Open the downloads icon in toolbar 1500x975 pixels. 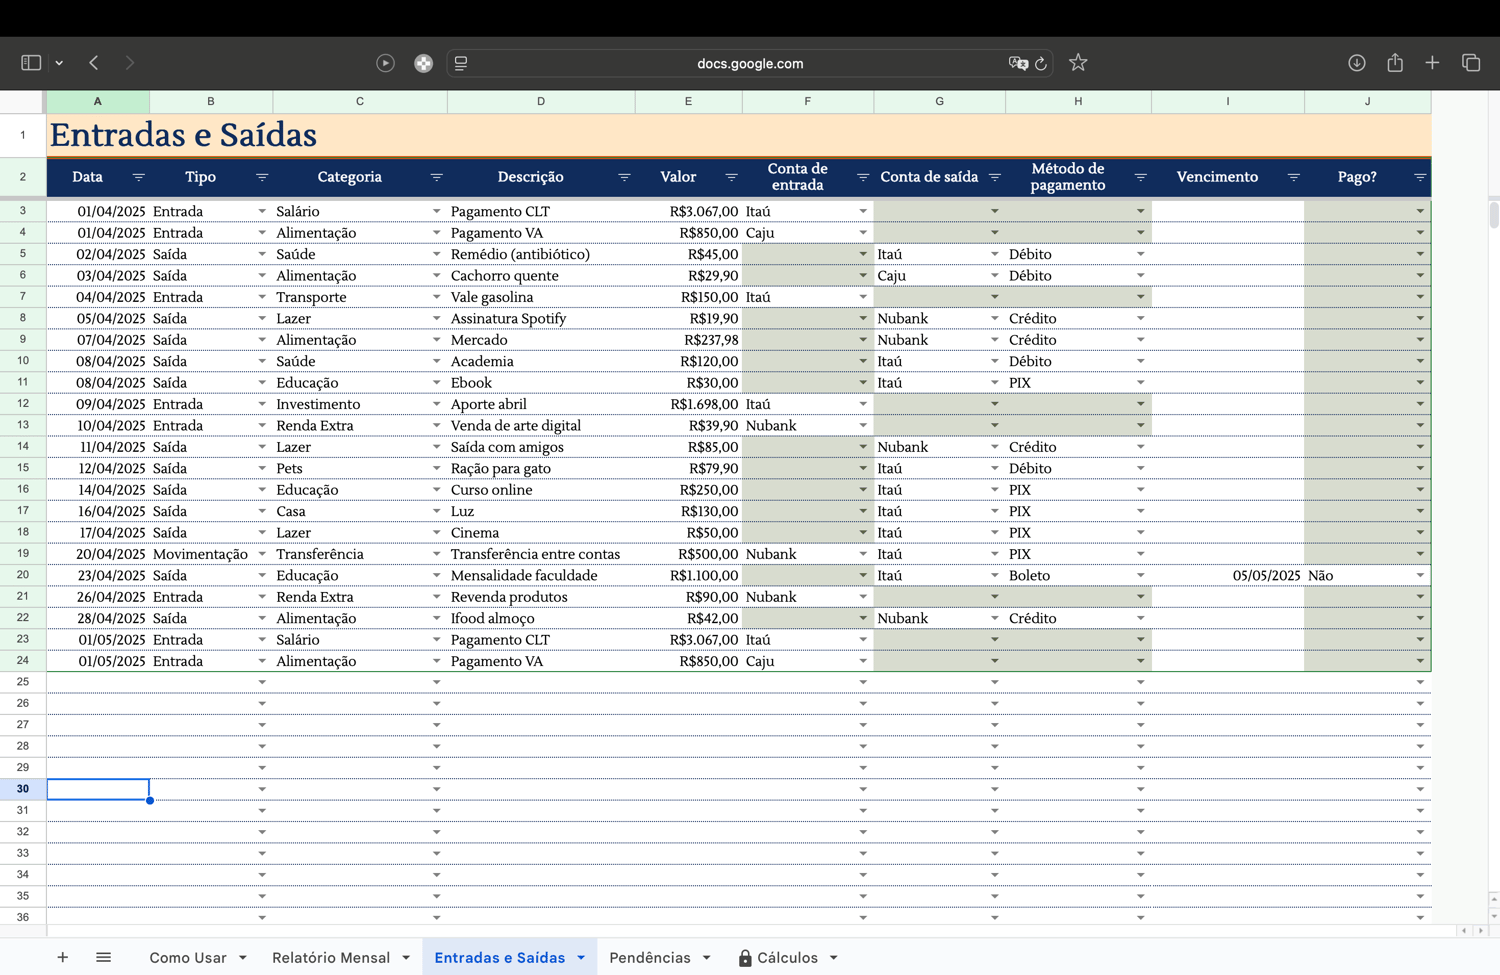tap(1357, 63)
